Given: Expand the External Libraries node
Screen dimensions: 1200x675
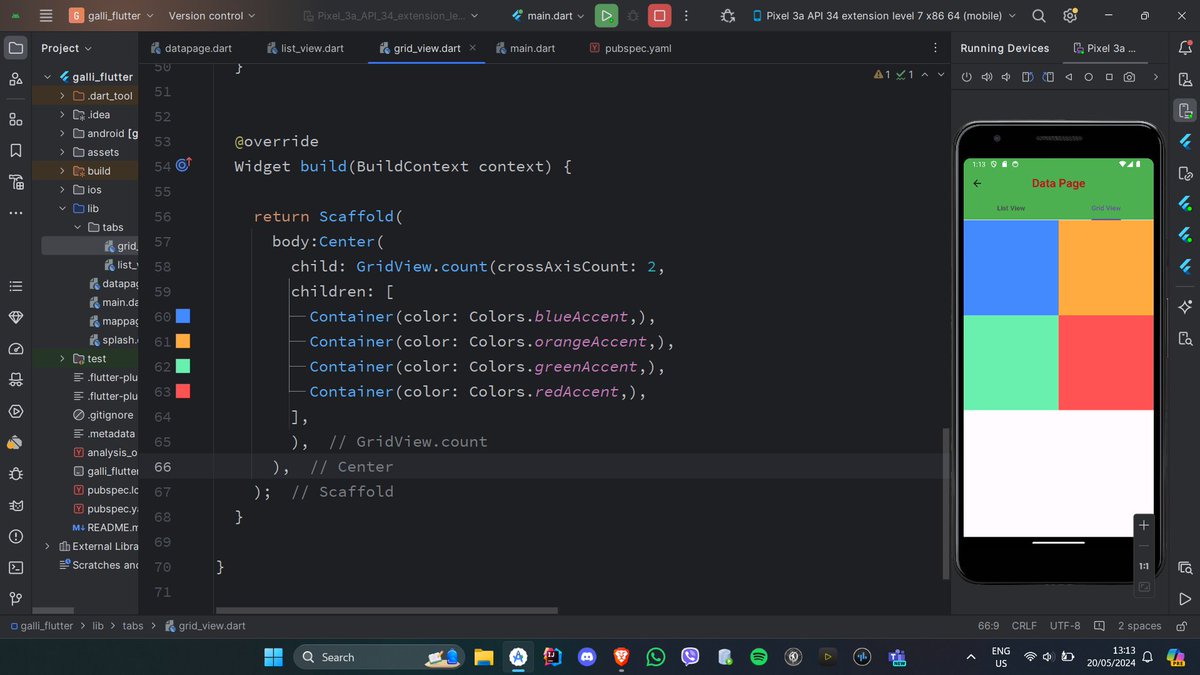Looking at the screenshot, I should coord(47,546).
